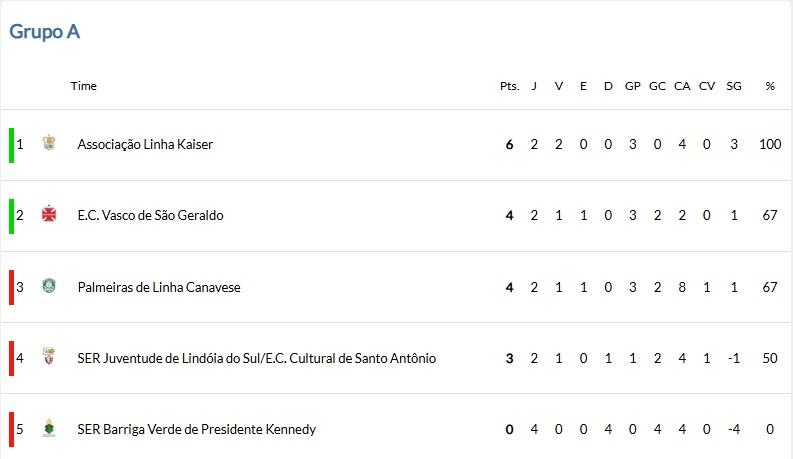Click the Vasco de São Geraldo crest
This screenshot has width=793, height=459.
coord(49,214)
